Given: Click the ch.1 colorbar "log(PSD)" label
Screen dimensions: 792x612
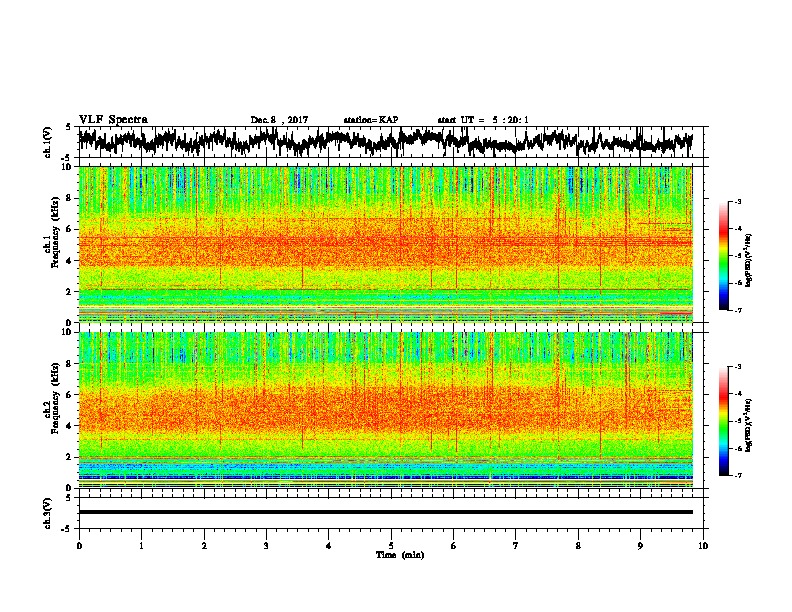Looking at the screenshot, I should click(750, 261).
